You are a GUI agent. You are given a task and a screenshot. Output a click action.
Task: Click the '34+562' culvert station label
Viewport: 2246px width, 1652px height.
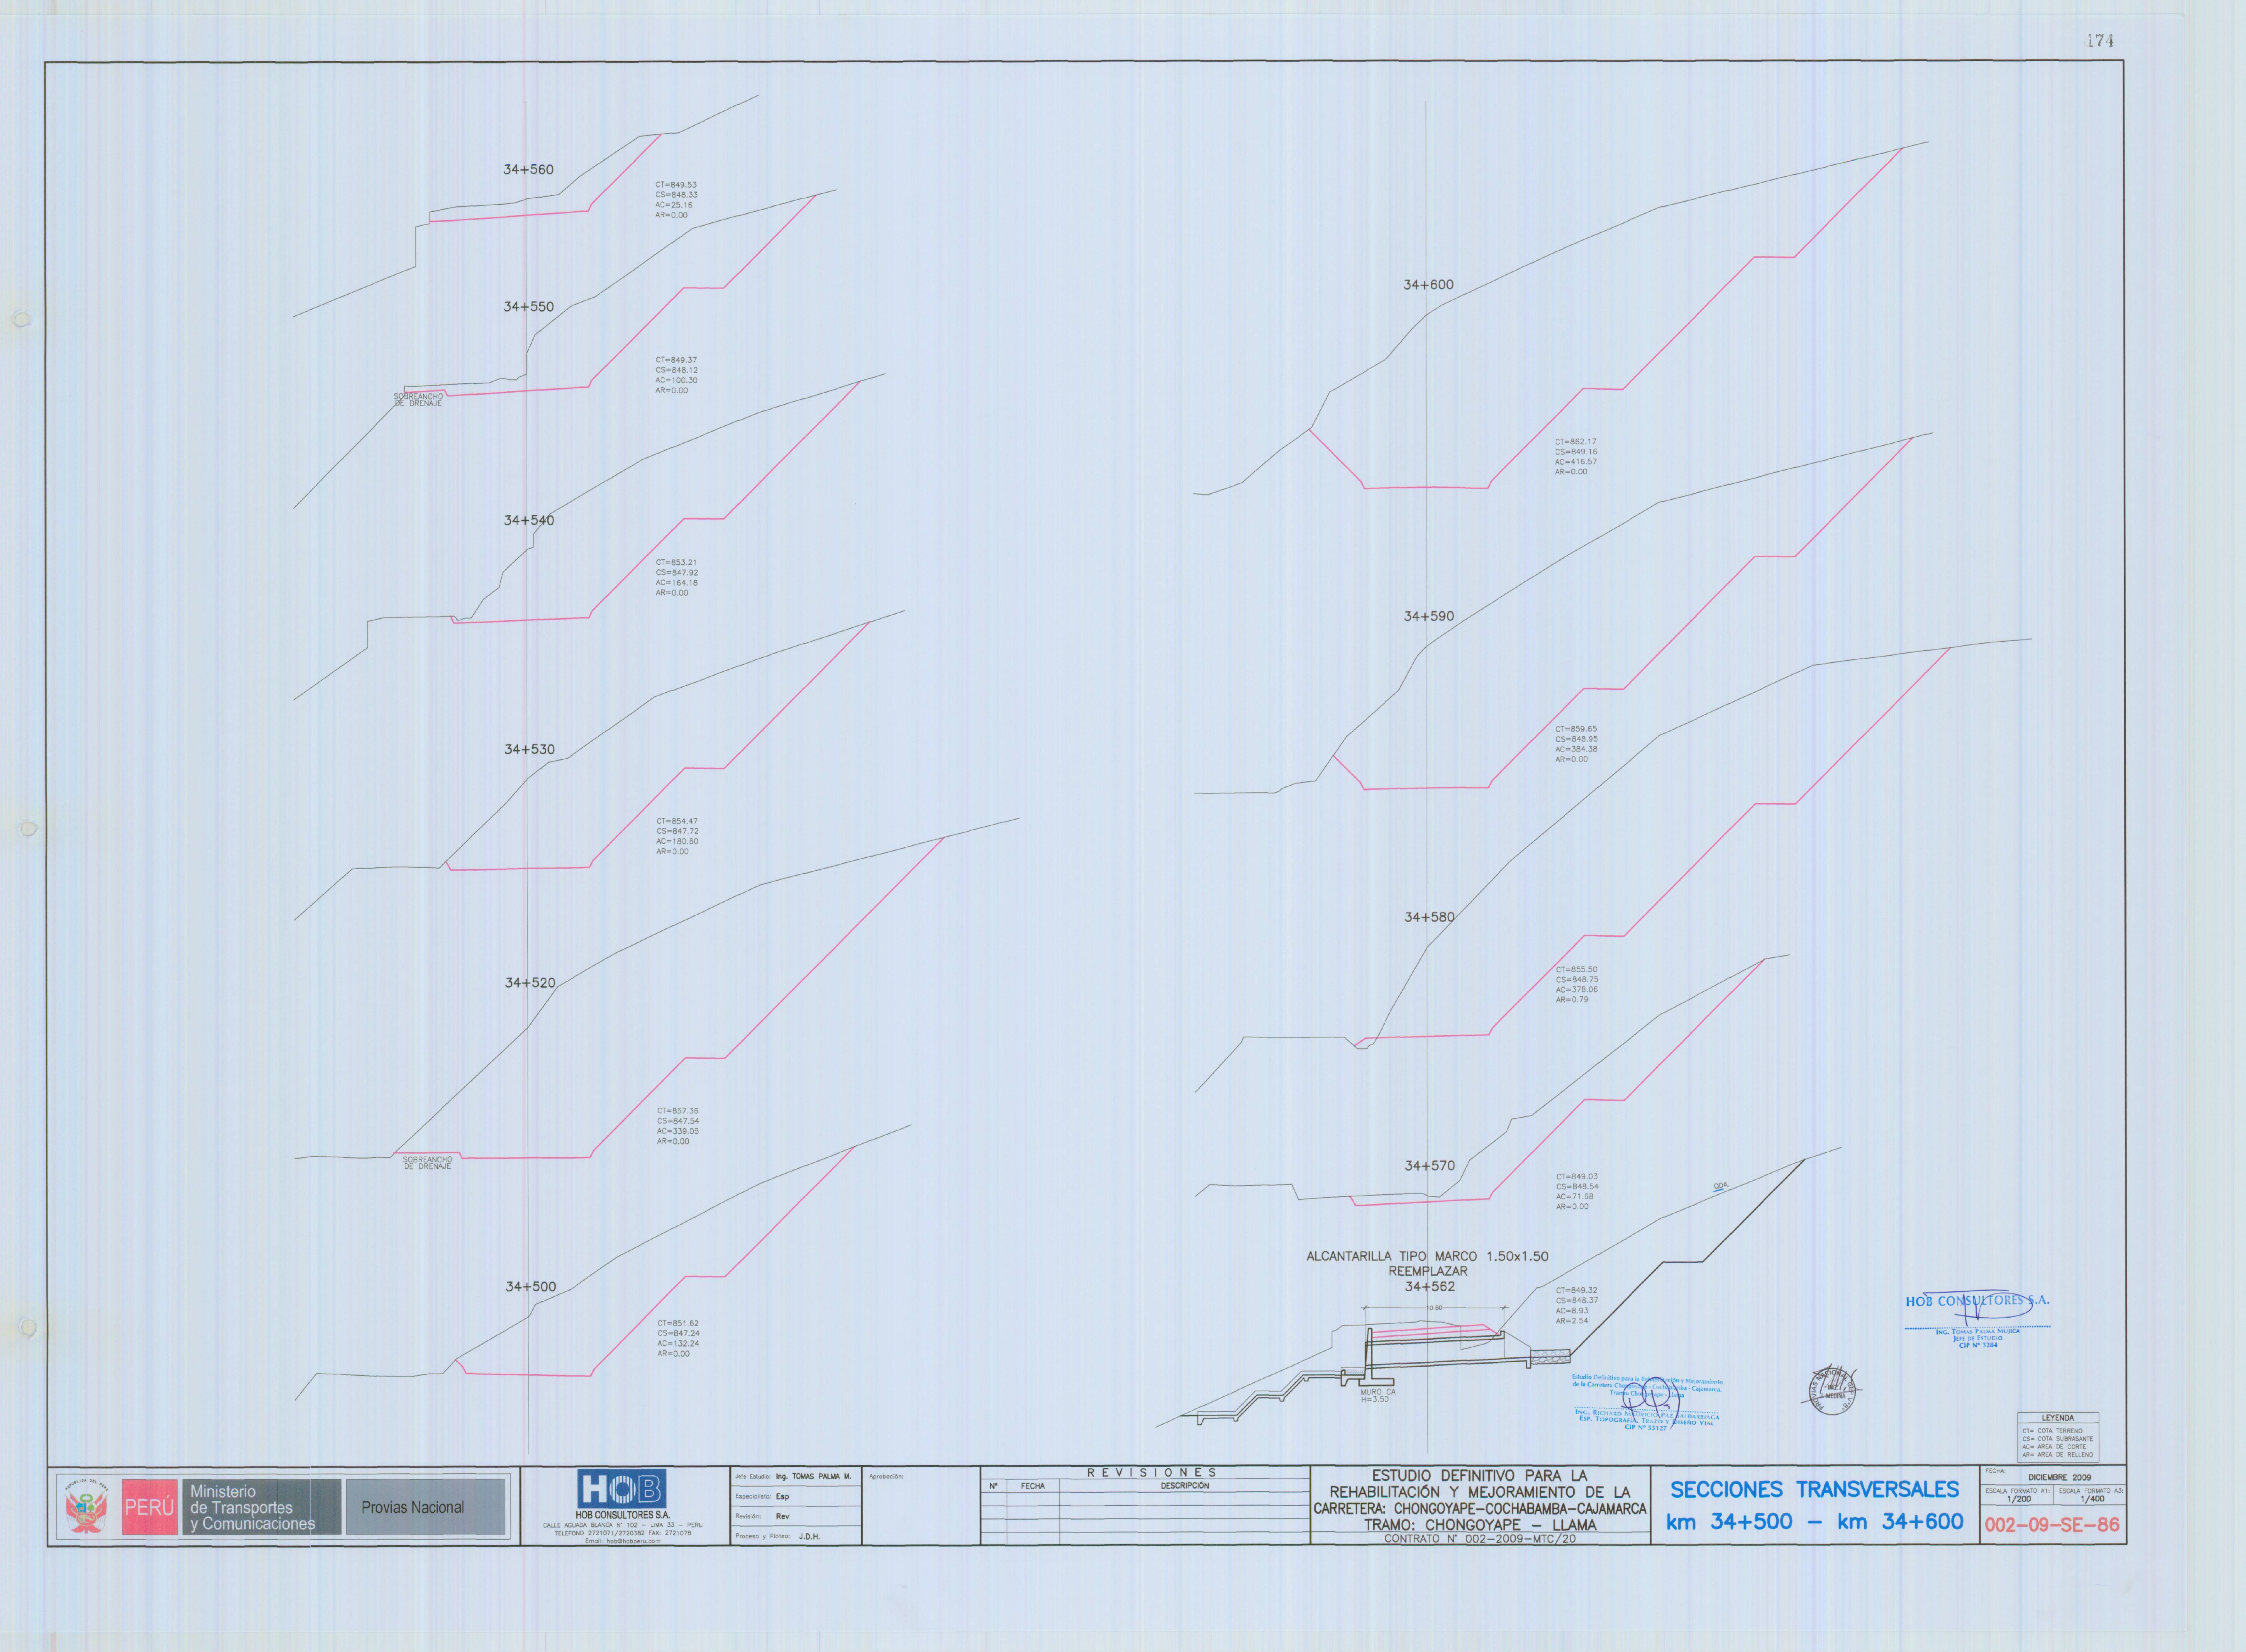[x=1430, y=1287]
